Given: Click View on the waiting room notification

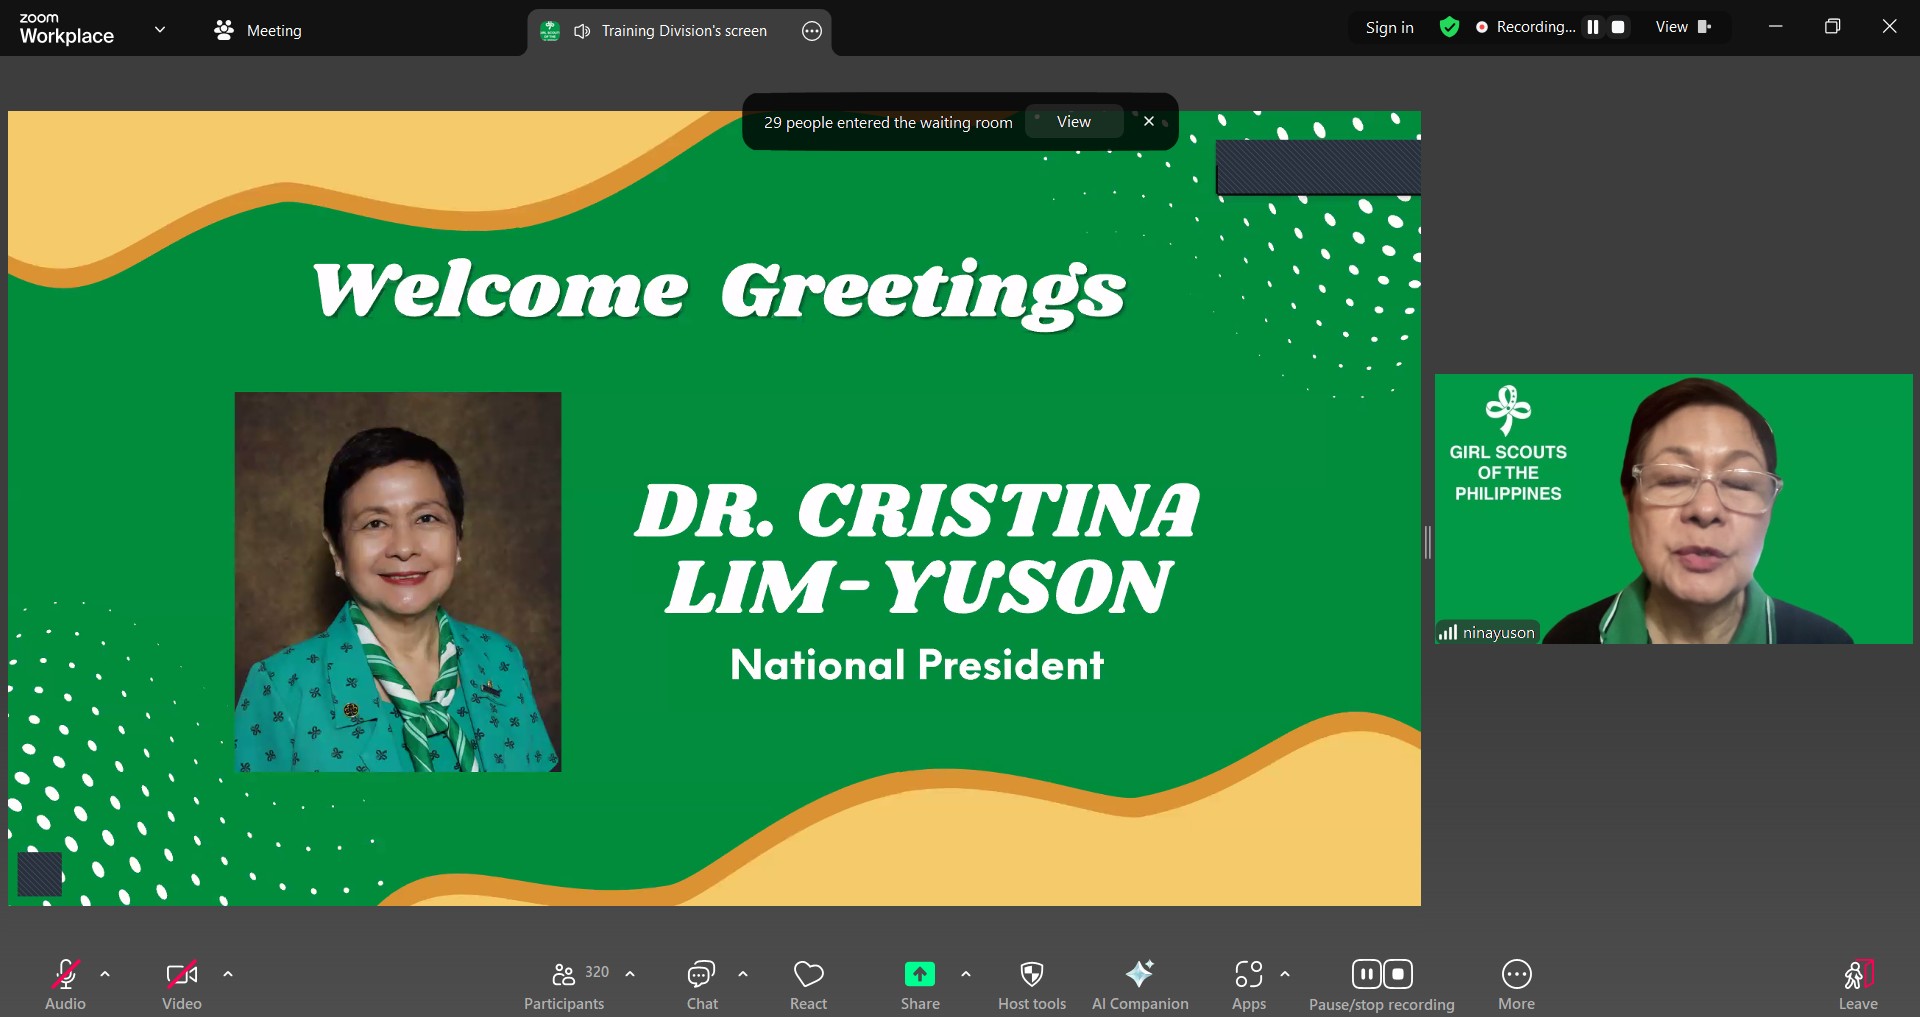Looking at the screenshot, I should coord(1074,122).
